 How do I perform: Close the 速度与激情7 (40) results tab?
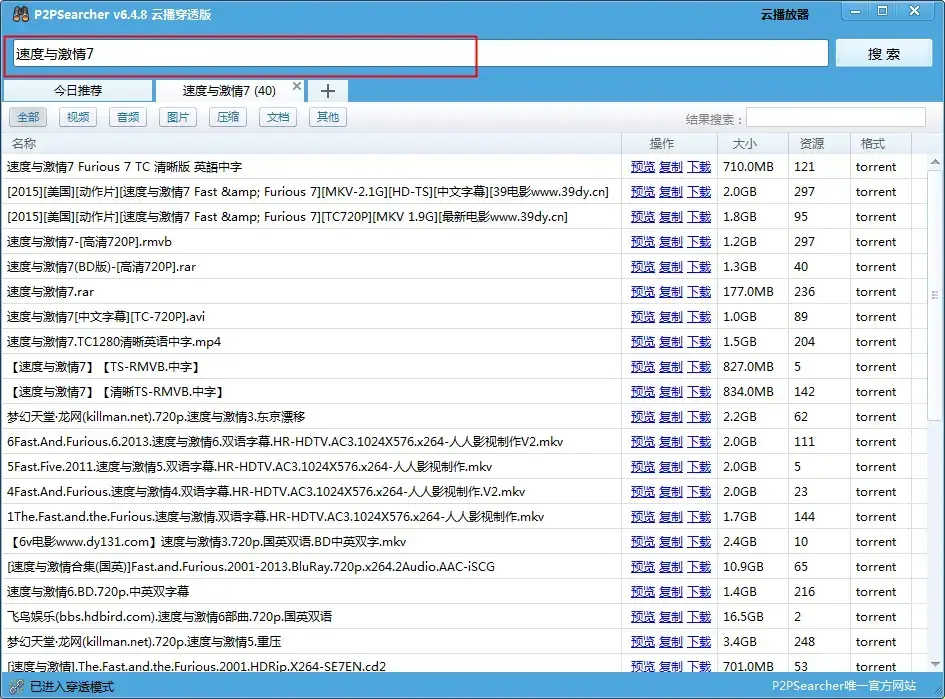click(x=297, y=86)
